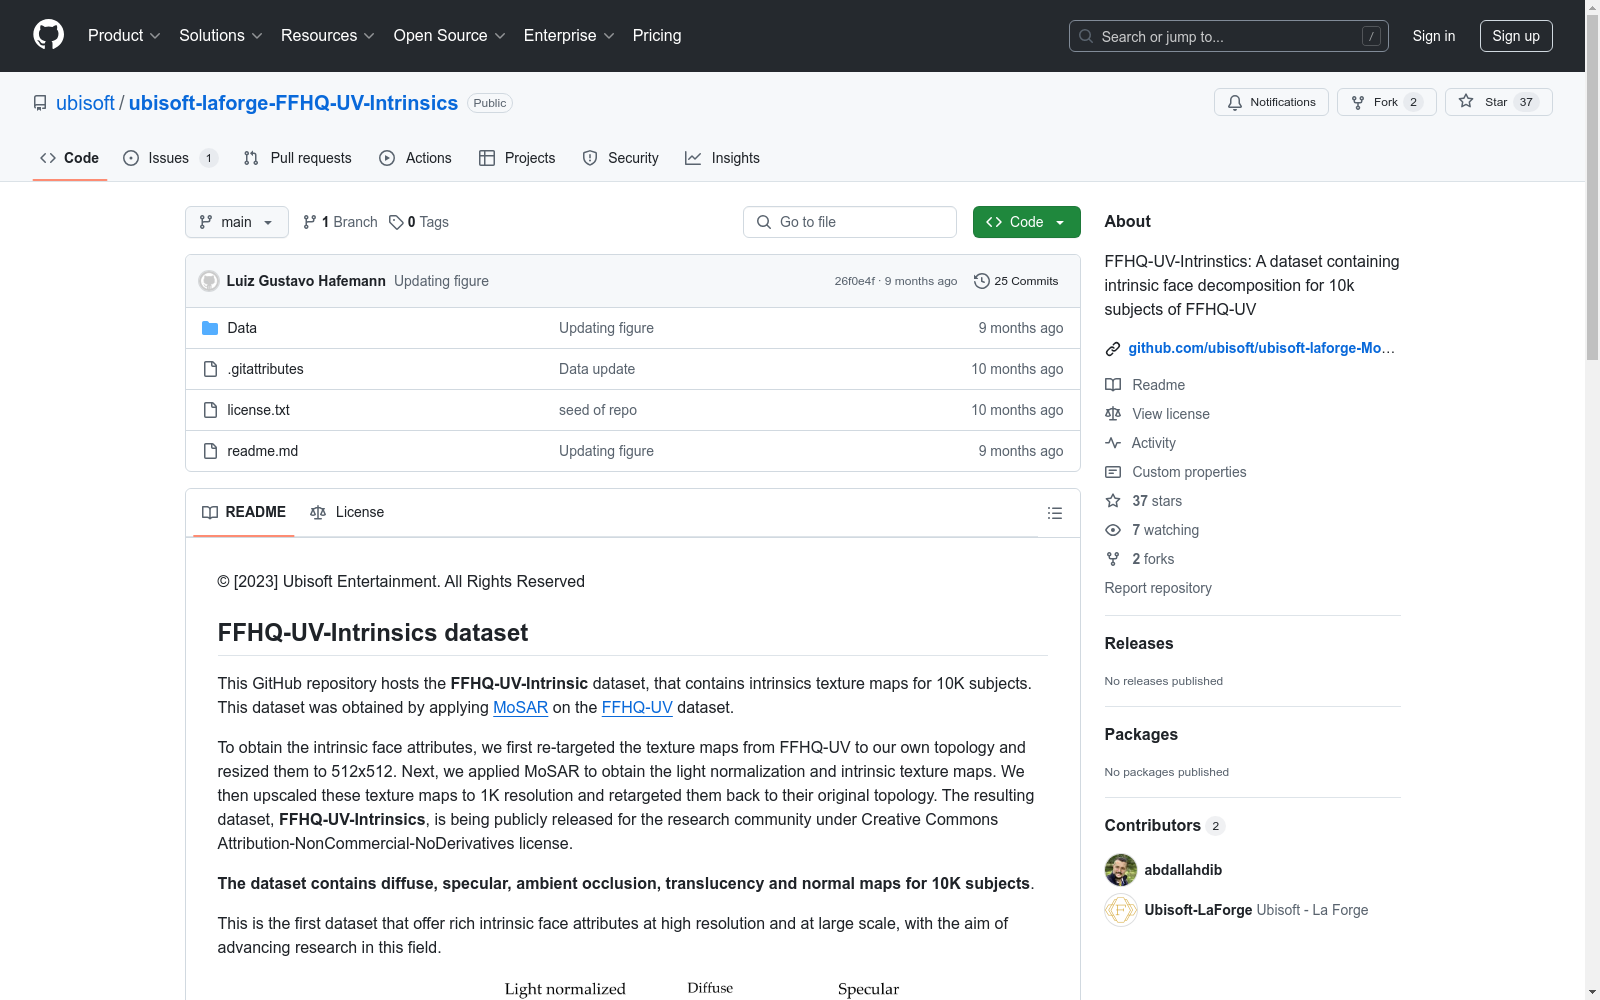This screenshot has width=1600, height=1000.
Task: Open commit hash 26f0e4f
Action: click(x=854, y=281)
